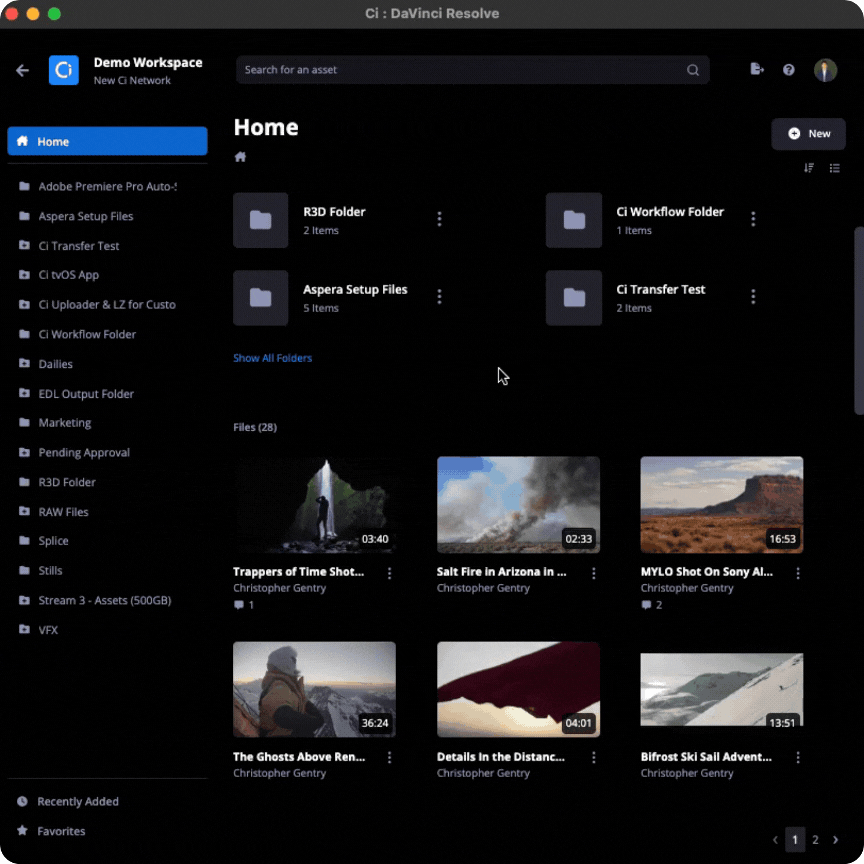Open R3D Folder in the sidebar
864x864 pixels.
tap(57, 482)
